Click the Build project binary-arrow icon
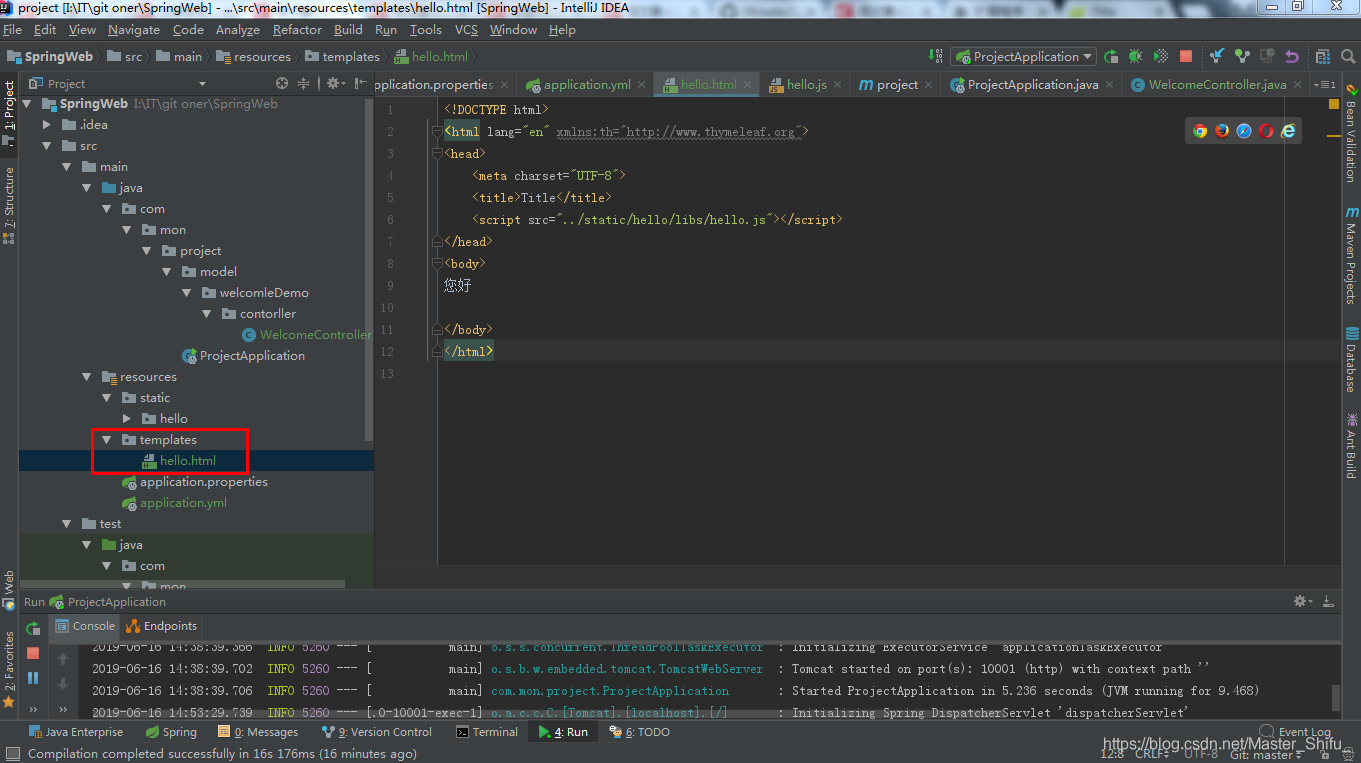 (935, 57)
